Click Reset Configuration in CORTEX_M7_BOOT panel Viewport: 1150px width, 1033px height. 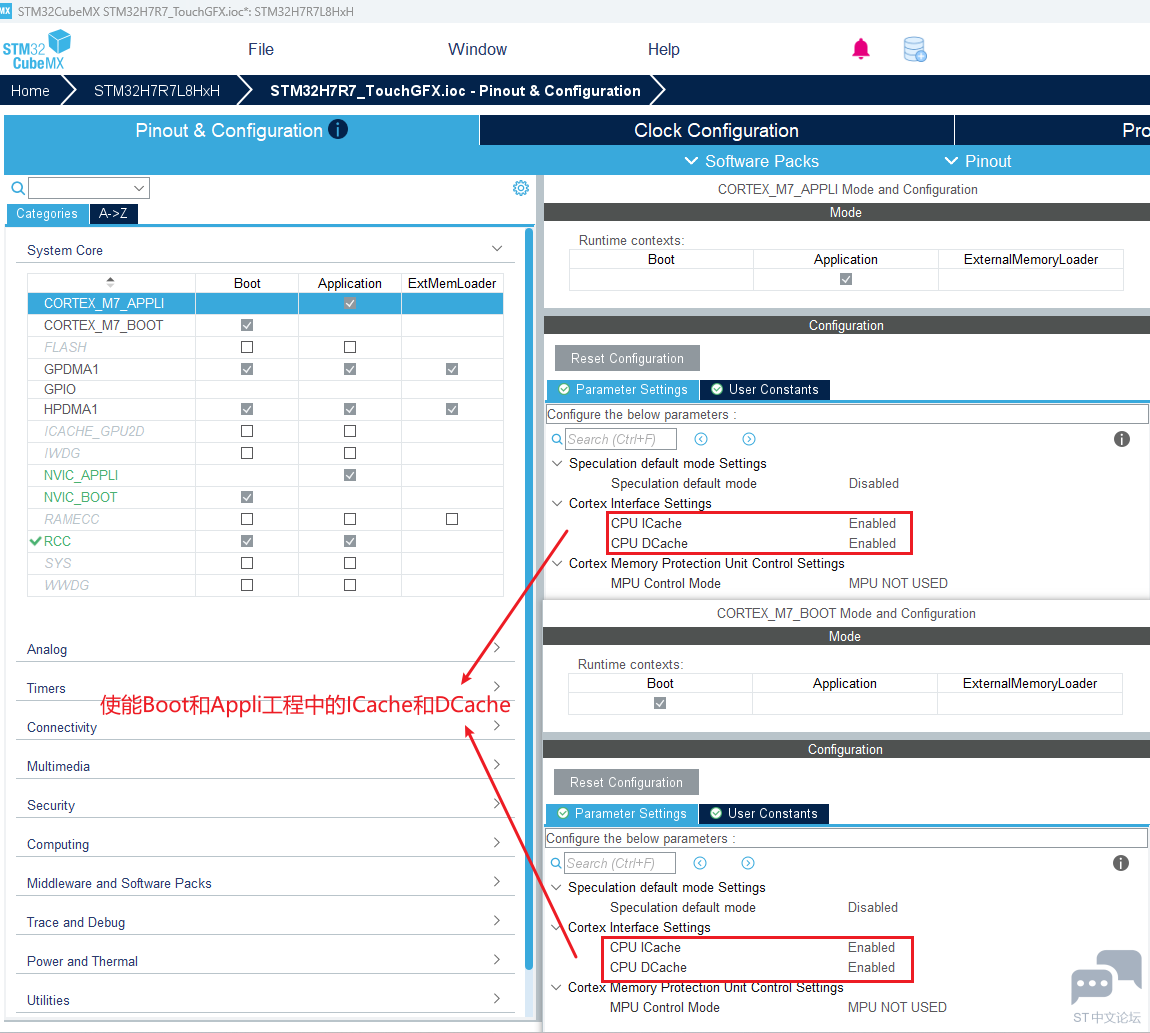pyautogui.click(x=626, y=783)
